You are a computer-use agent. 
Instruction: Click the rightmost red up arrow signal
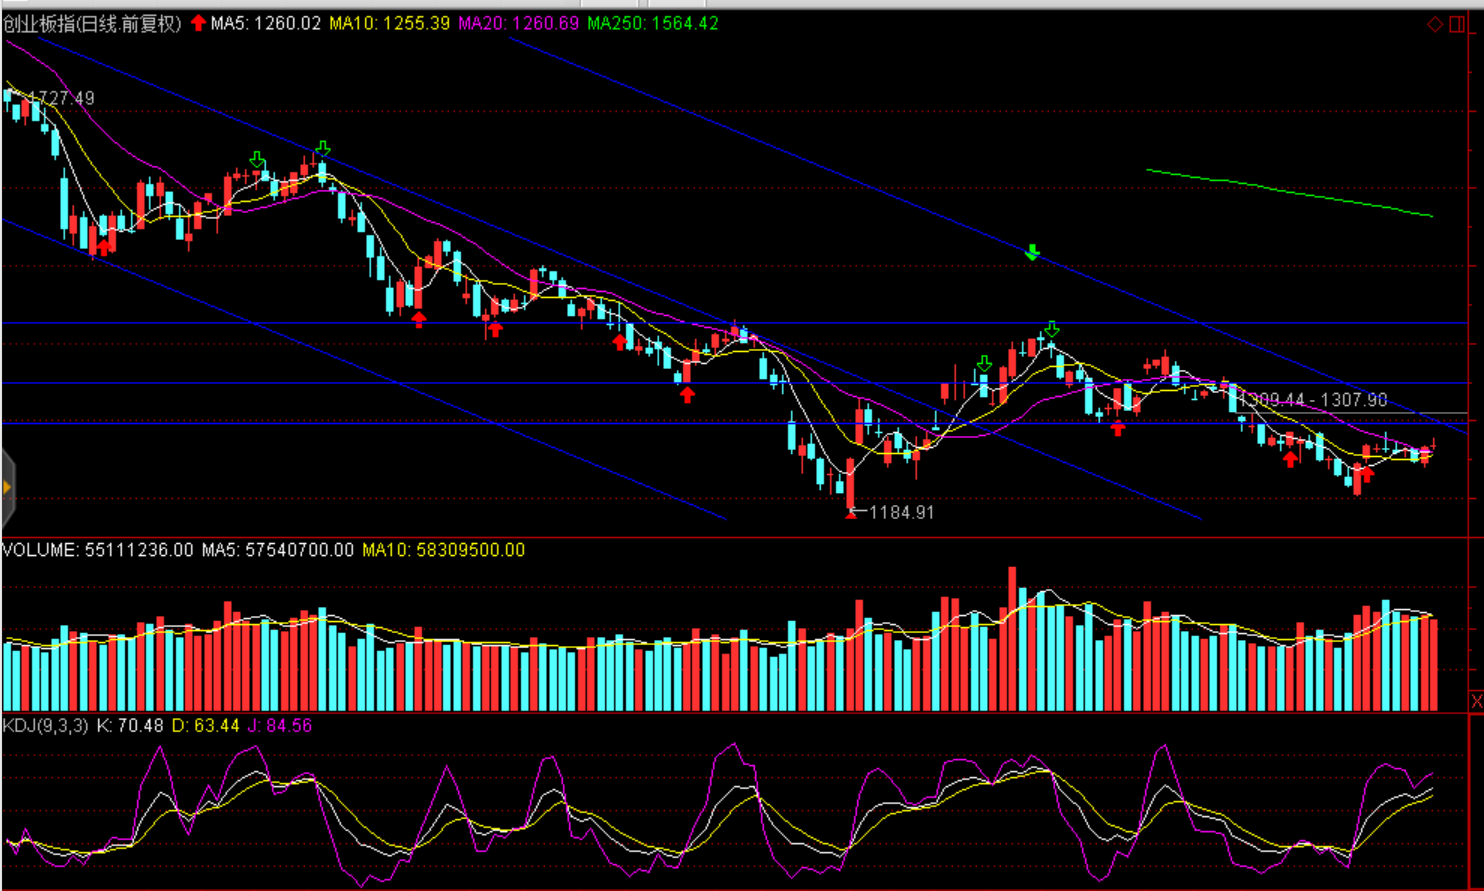click(x=1366, y=473)
